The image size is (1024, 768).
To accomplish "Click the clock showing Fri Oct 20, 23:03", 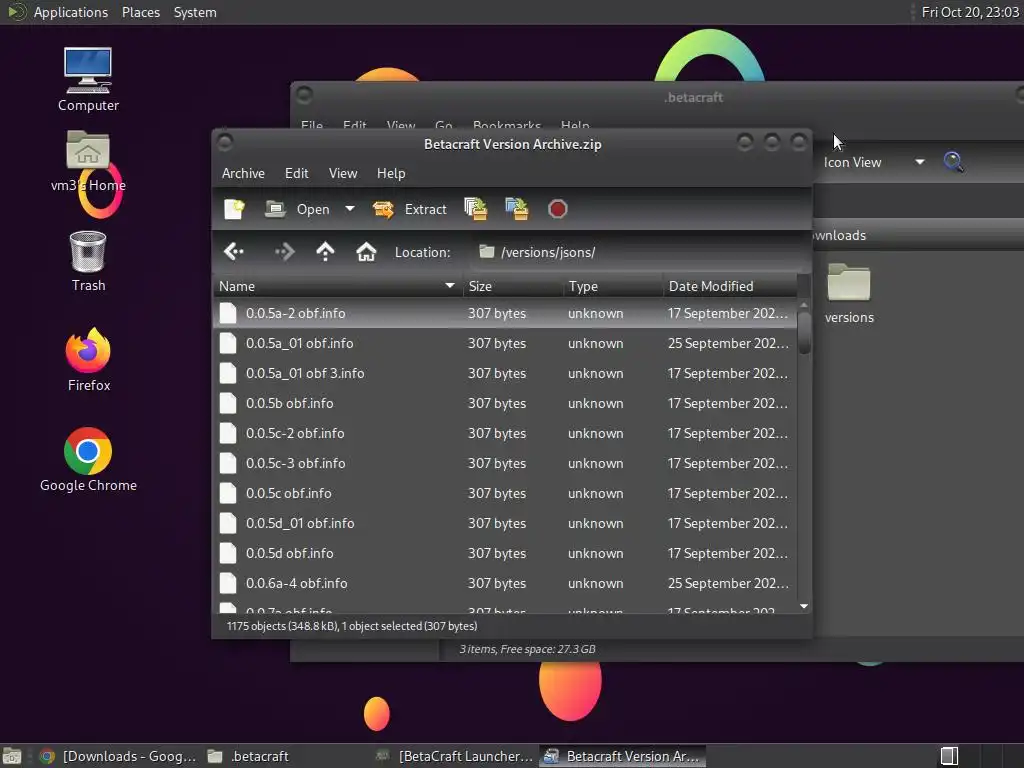I will coord(970,12).
